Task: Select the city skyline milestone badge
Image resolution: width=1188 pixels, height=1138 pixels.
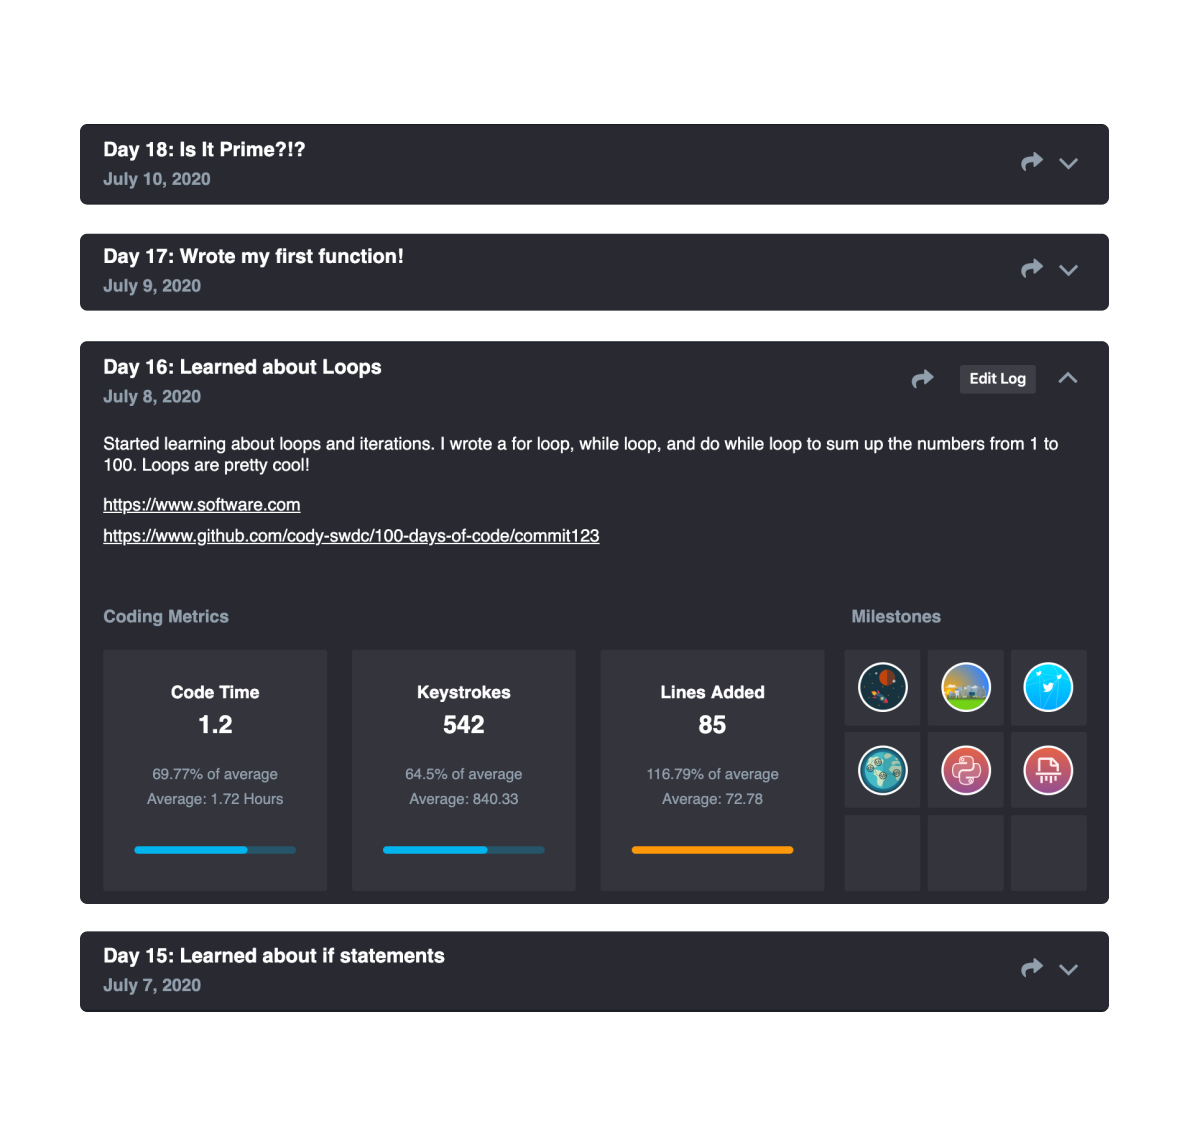Action: pos(965,687)
